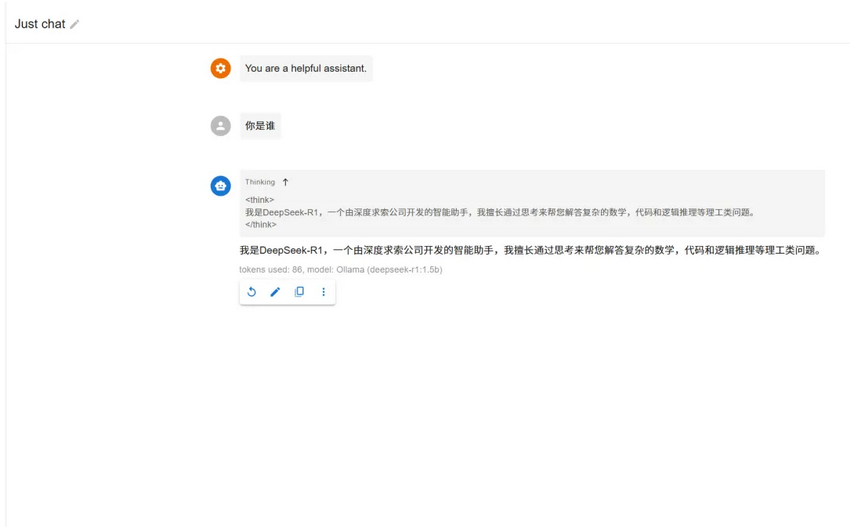Click the orange system prompt gear avatar

(220, 68)
